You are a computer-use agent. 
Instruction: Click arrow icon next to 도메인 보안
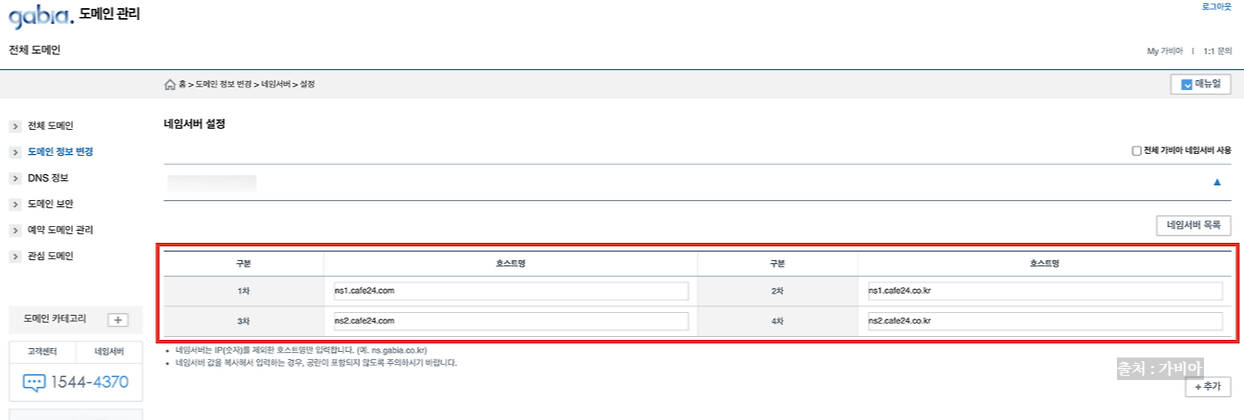(15, 204)
